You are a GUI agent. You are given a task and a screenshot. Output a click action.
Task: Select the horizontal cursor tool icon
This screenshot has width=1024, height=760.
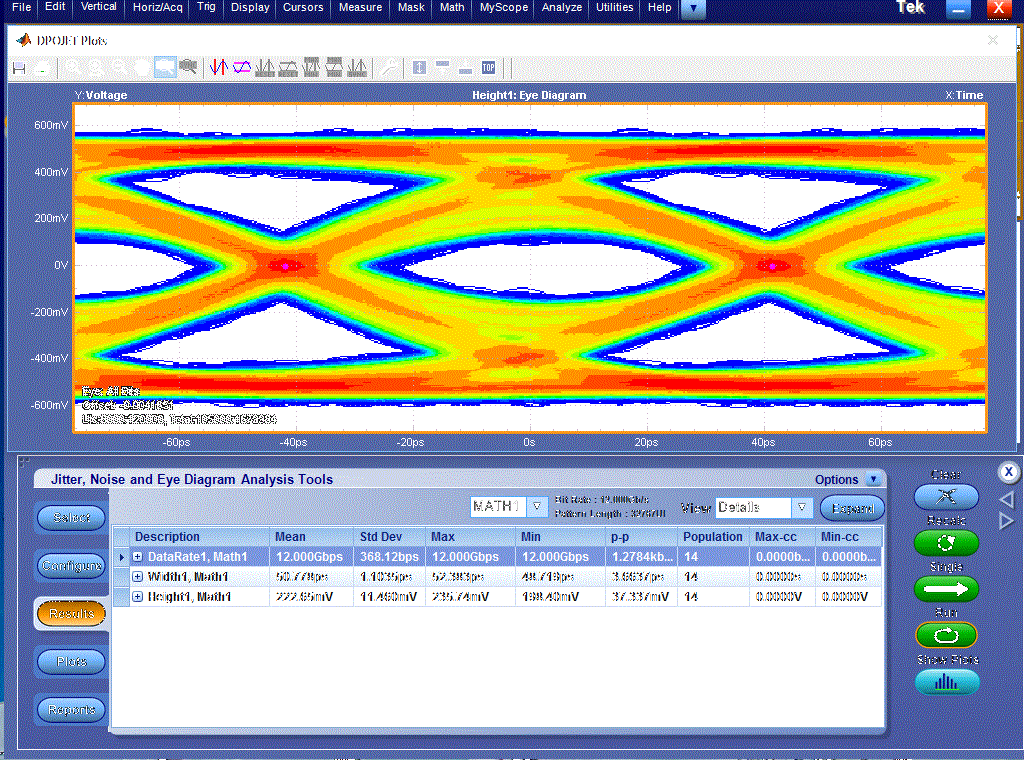click(x=242, y=67)
